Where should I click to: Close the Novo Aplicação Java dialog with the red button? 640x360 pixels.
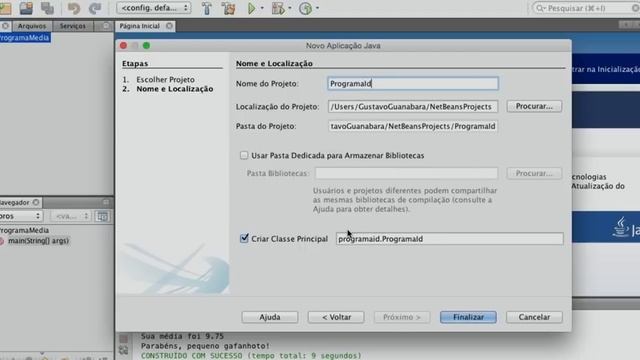pyautogui.click(x=124, y=46)
